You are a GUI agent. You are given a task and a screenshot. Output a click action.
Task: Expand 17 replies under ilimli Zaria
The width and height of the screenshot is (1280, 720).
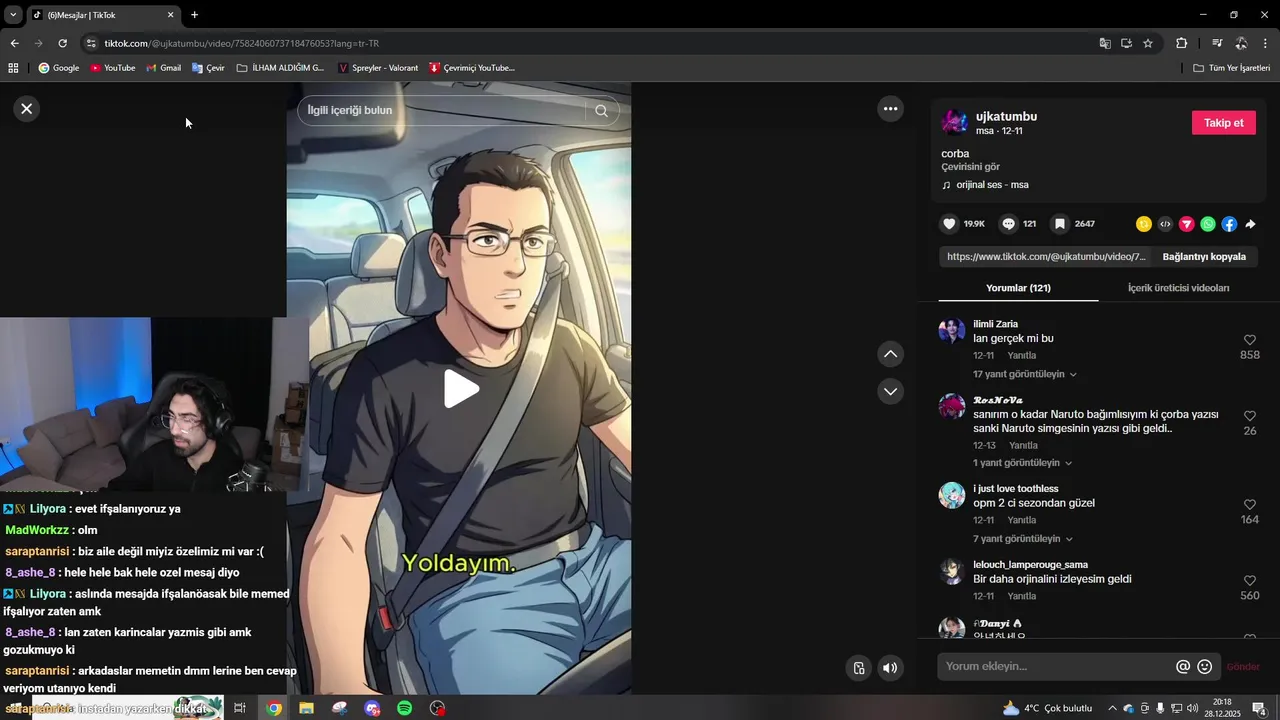click(1024, 374)
